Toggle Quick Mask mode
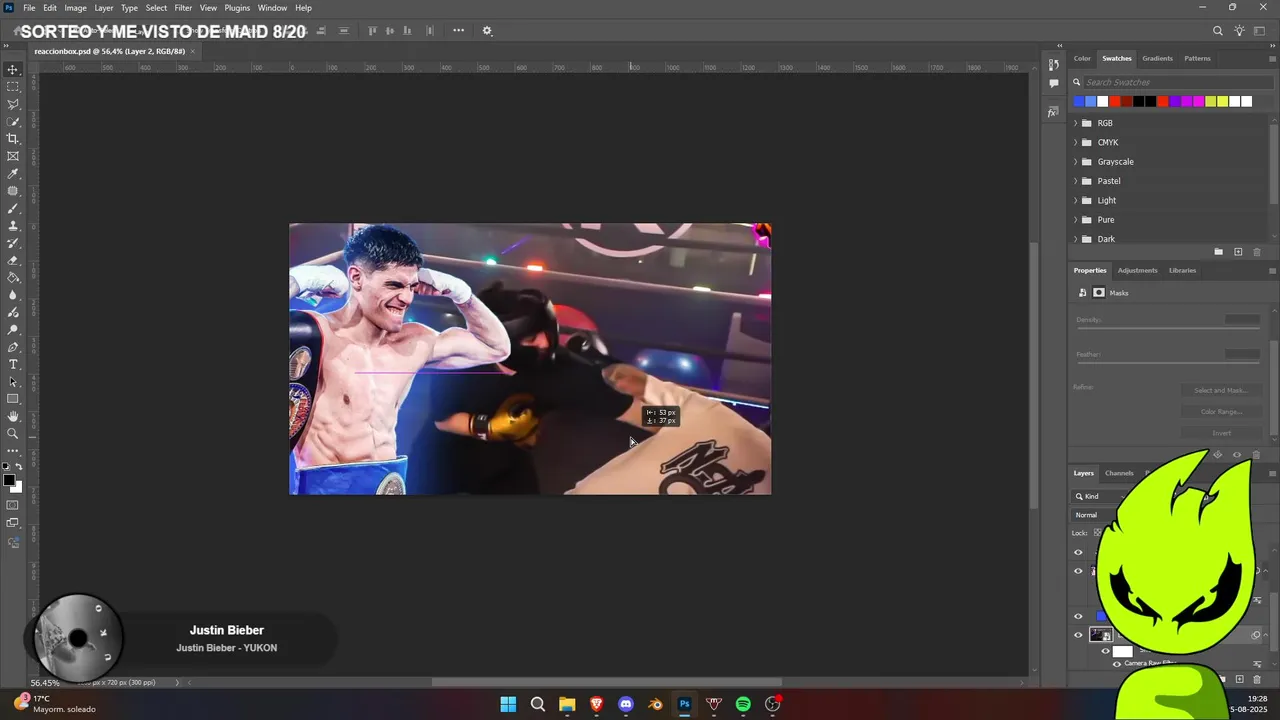1280x720 pixels. pos(13,505)
